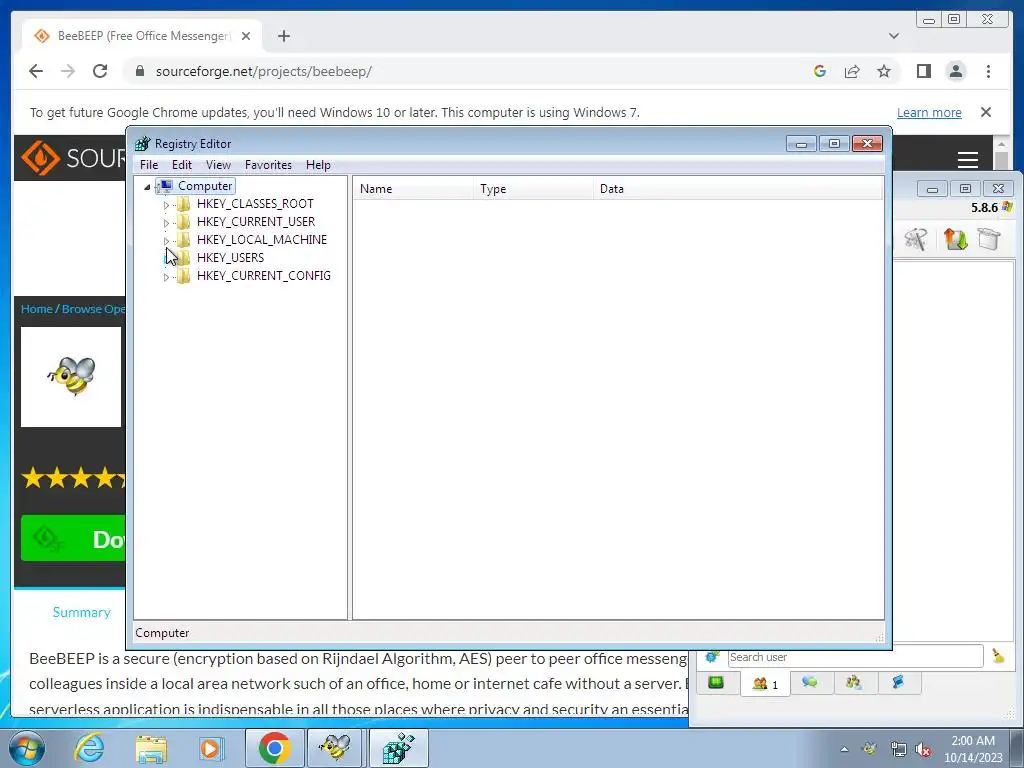Toggle the Chrome side panel

pyautogui.click(x=923, y=71)
